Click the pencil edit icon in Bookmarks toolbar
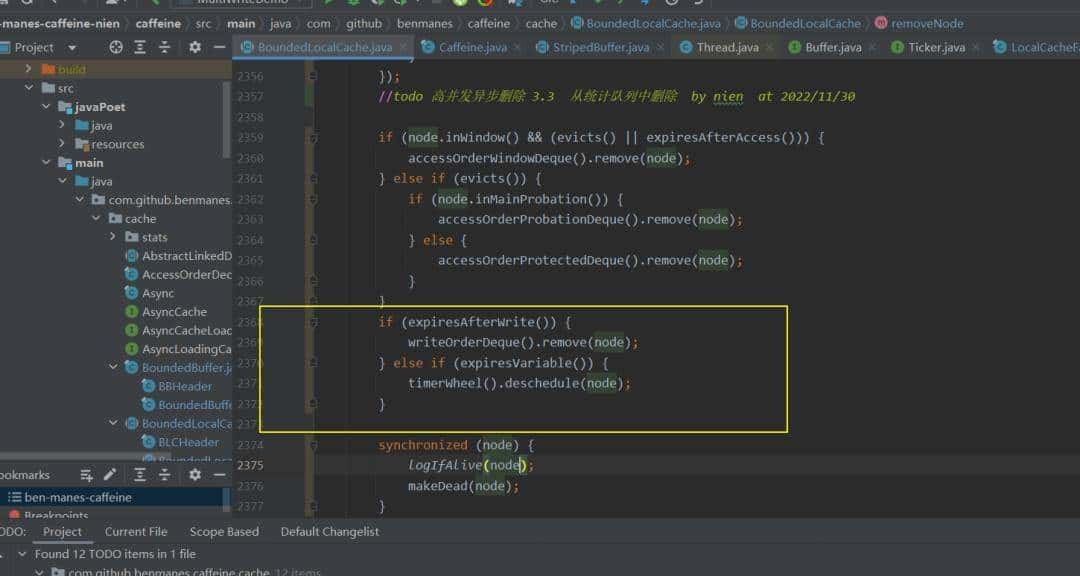 (110, 475)
